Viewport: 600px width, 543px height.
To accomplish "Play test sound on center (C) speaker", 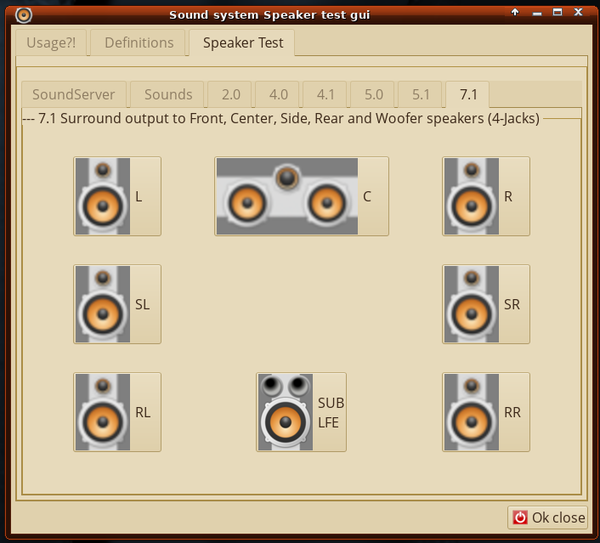I will 301,196.
